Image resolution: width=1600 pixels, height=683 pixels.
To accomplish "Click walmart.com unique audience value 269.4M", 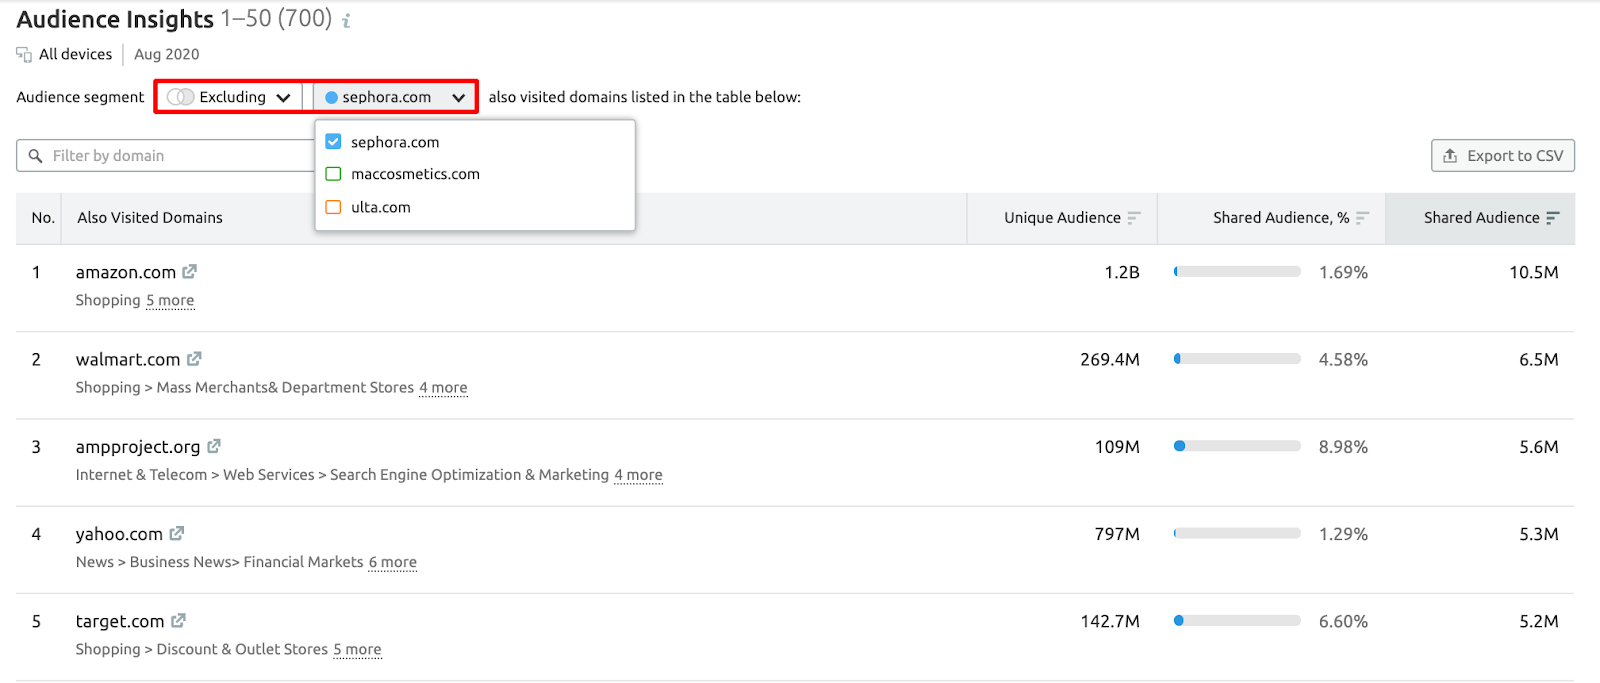I will [x=1110, y=359].
